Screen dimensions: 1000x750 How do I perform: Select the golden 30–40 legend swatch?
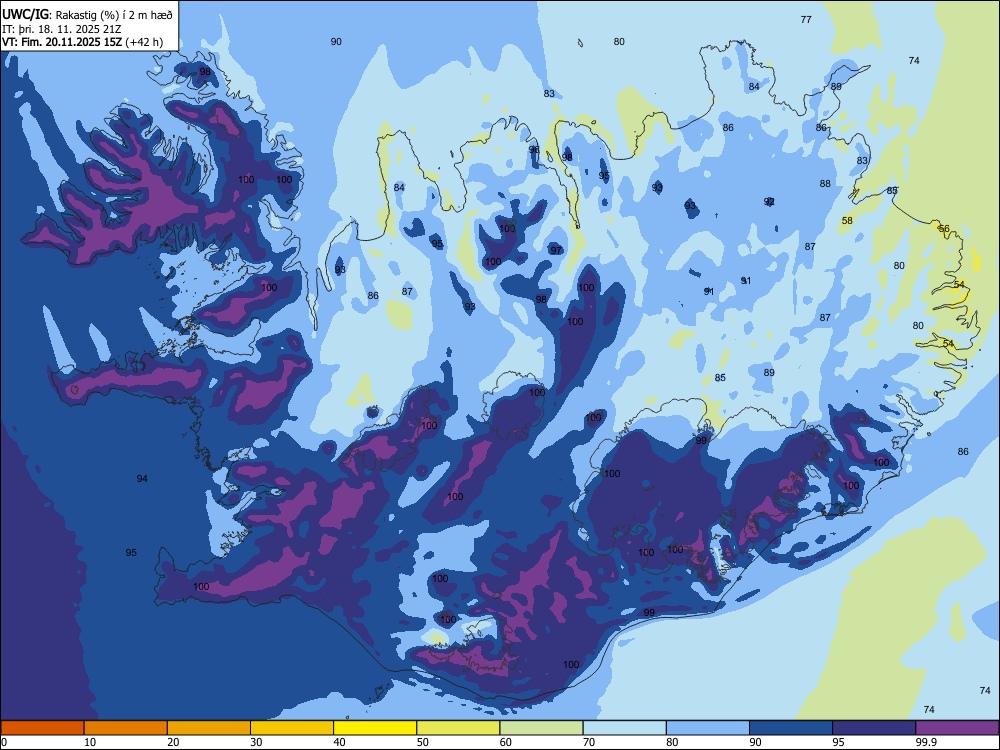[x=292, y=728]
